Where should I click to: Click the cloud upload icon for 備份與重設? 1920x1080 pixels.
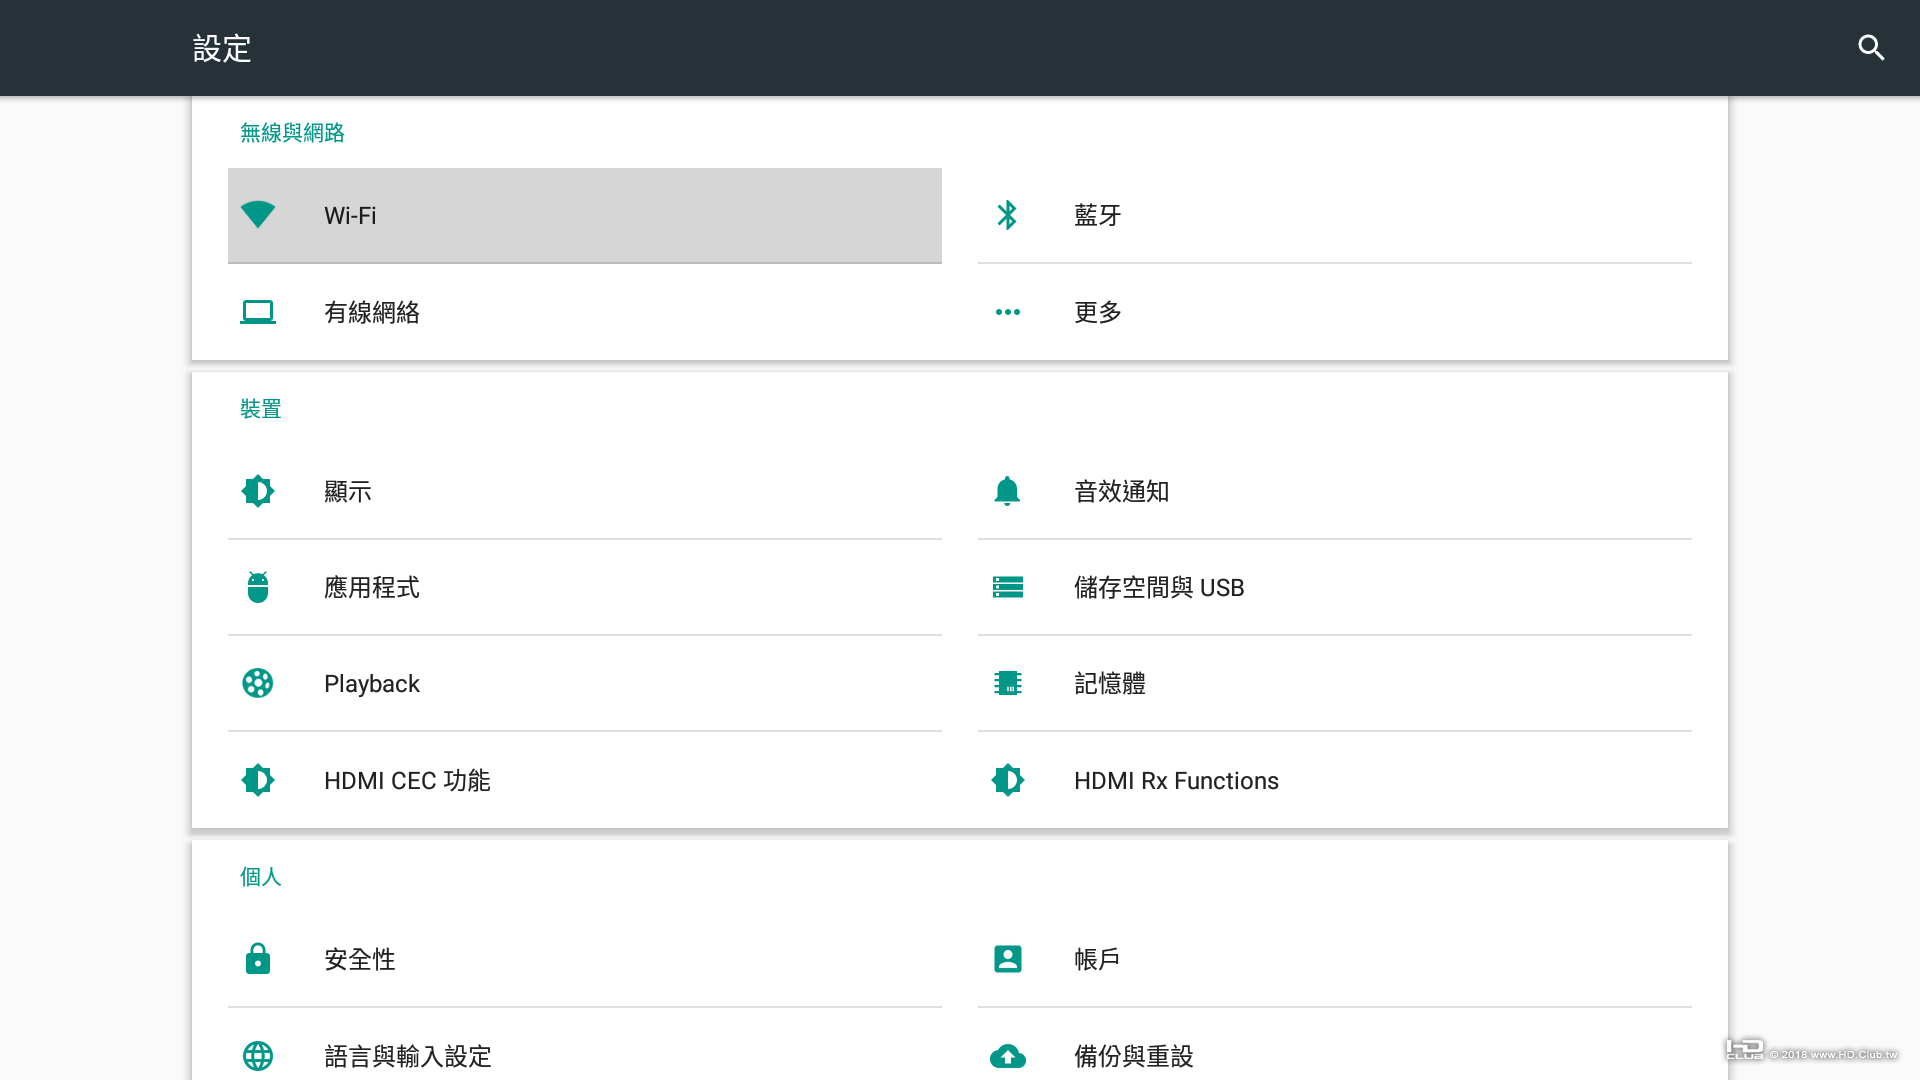tap(1007, 1056)
